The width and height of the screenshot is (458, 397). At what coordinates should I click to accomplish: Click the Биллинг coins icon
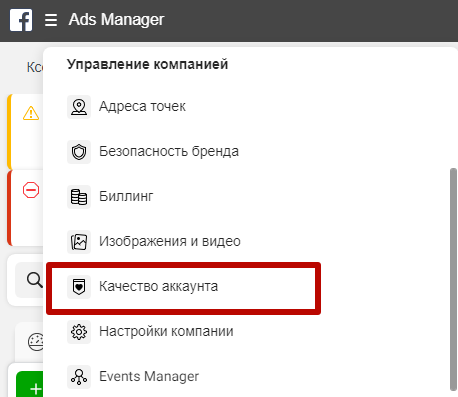(79, 197)
